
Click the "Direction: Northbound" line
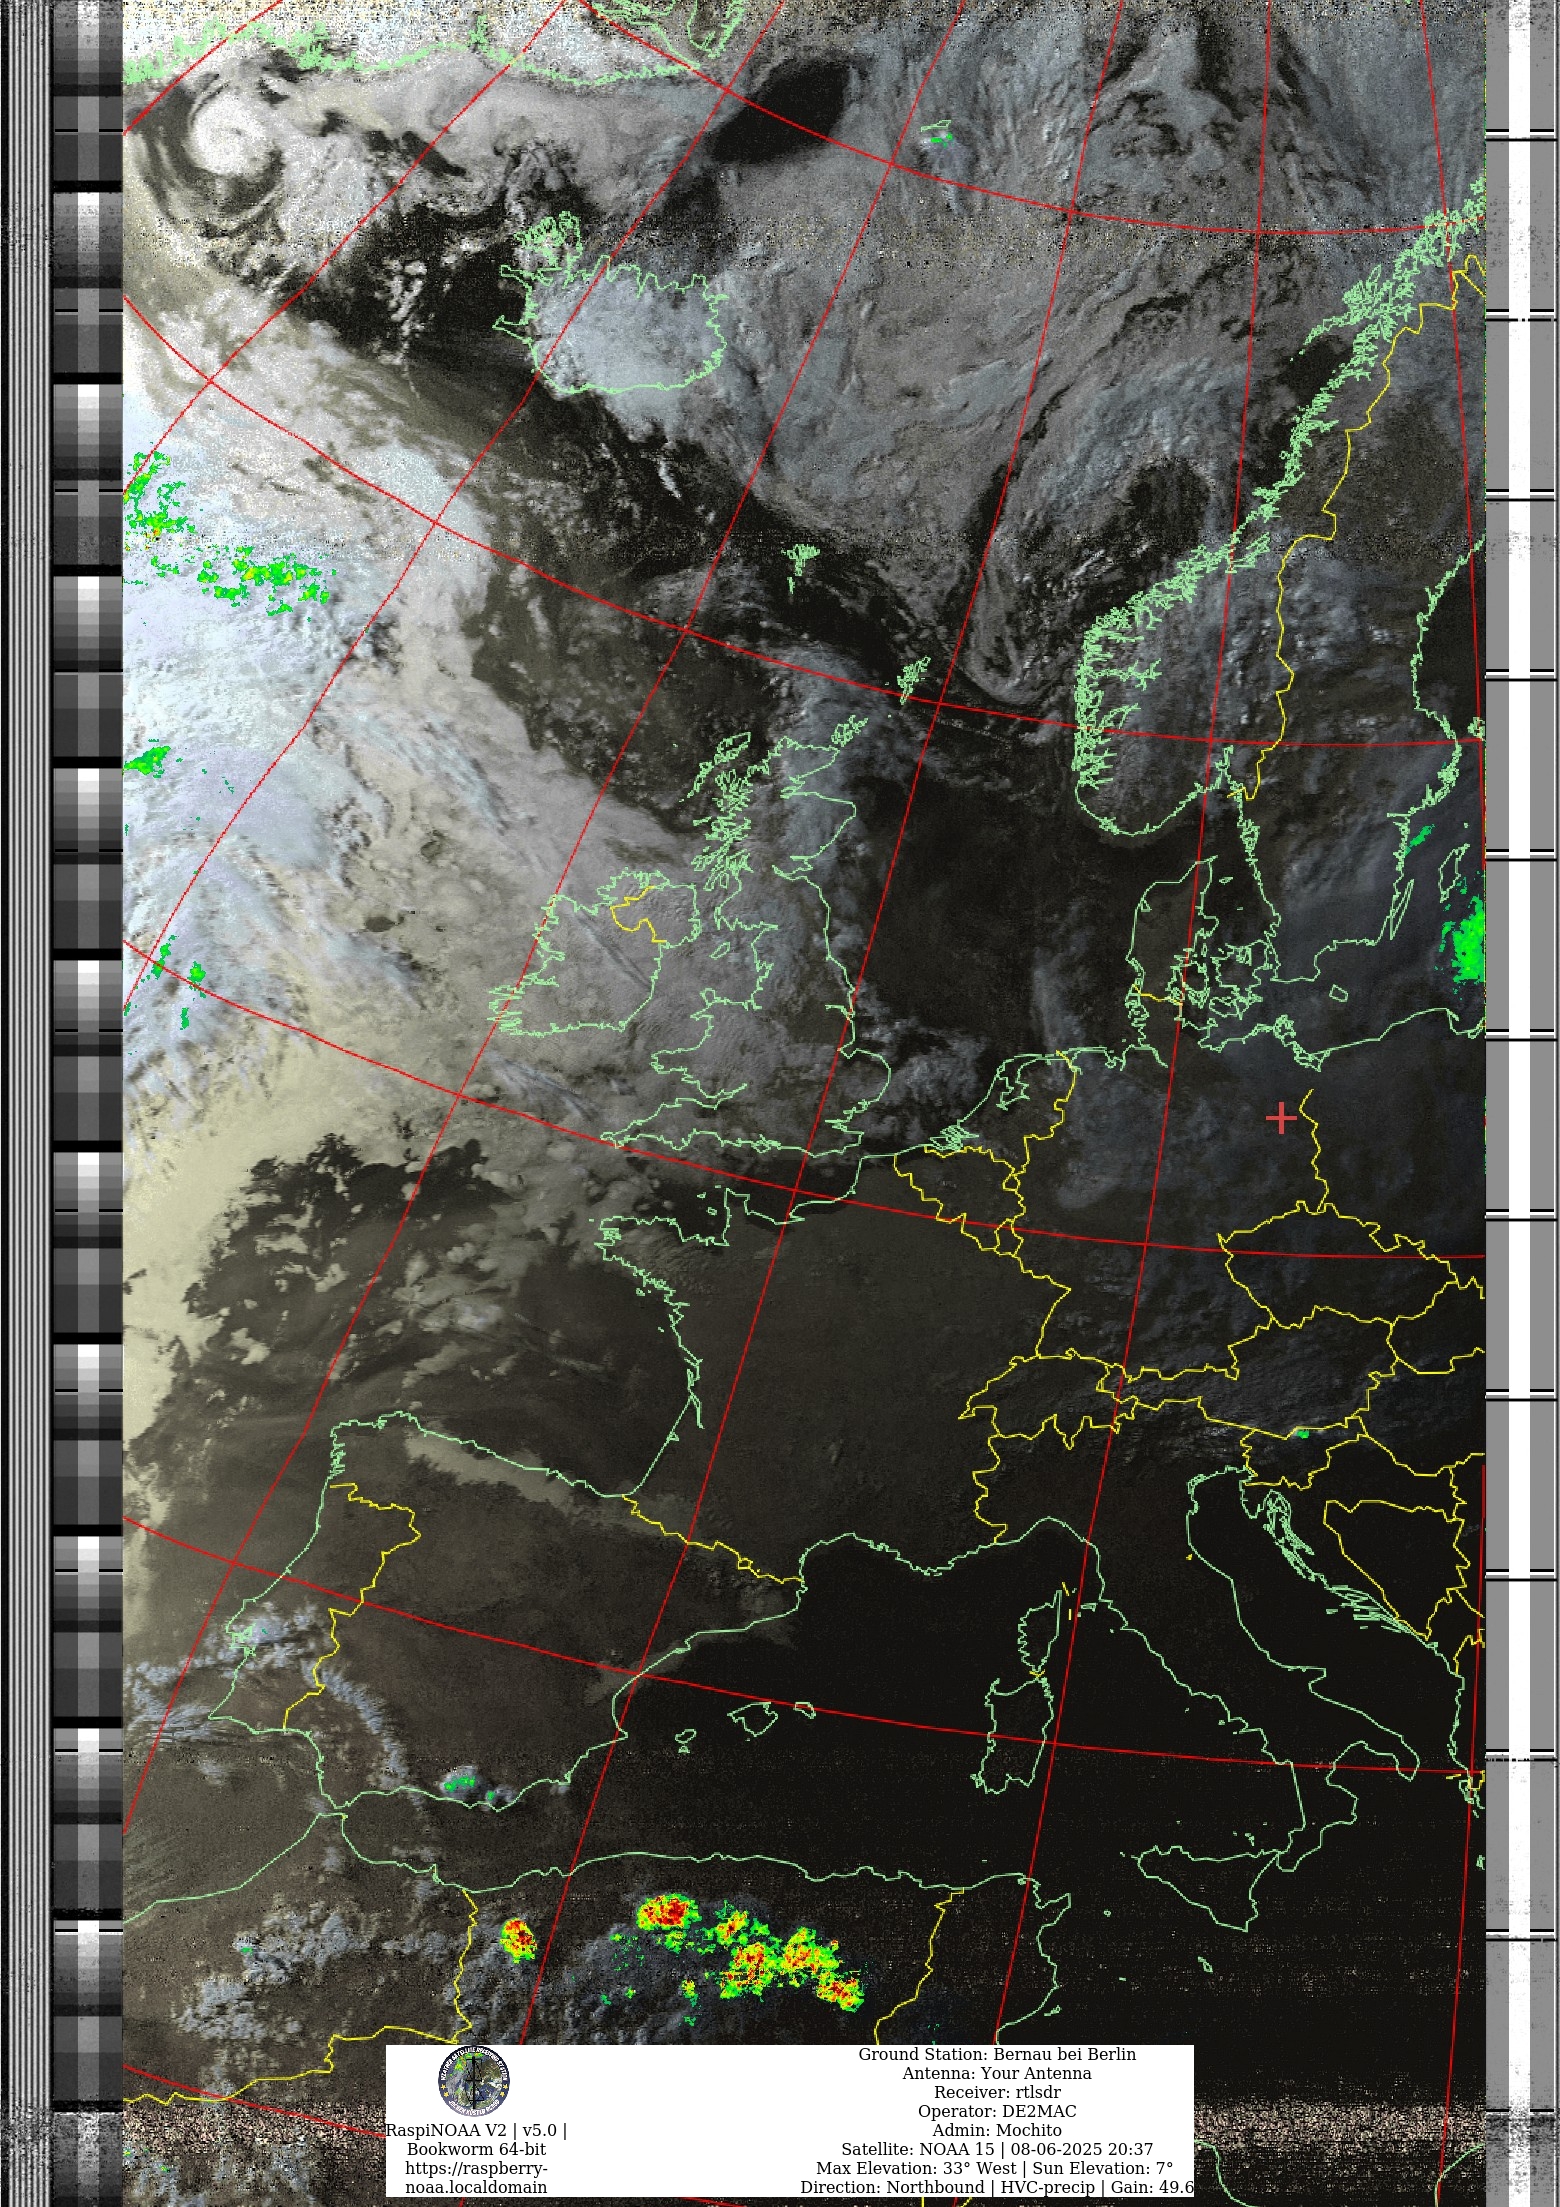(x=997, y=2187)
